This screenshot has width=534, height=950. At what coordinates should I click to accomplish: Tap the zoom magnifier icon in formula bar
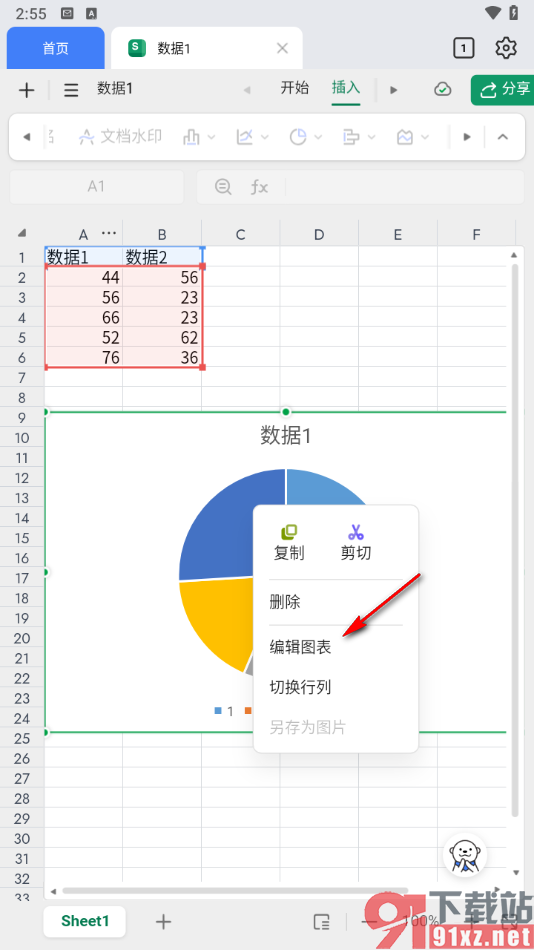[x=223, y=187]
